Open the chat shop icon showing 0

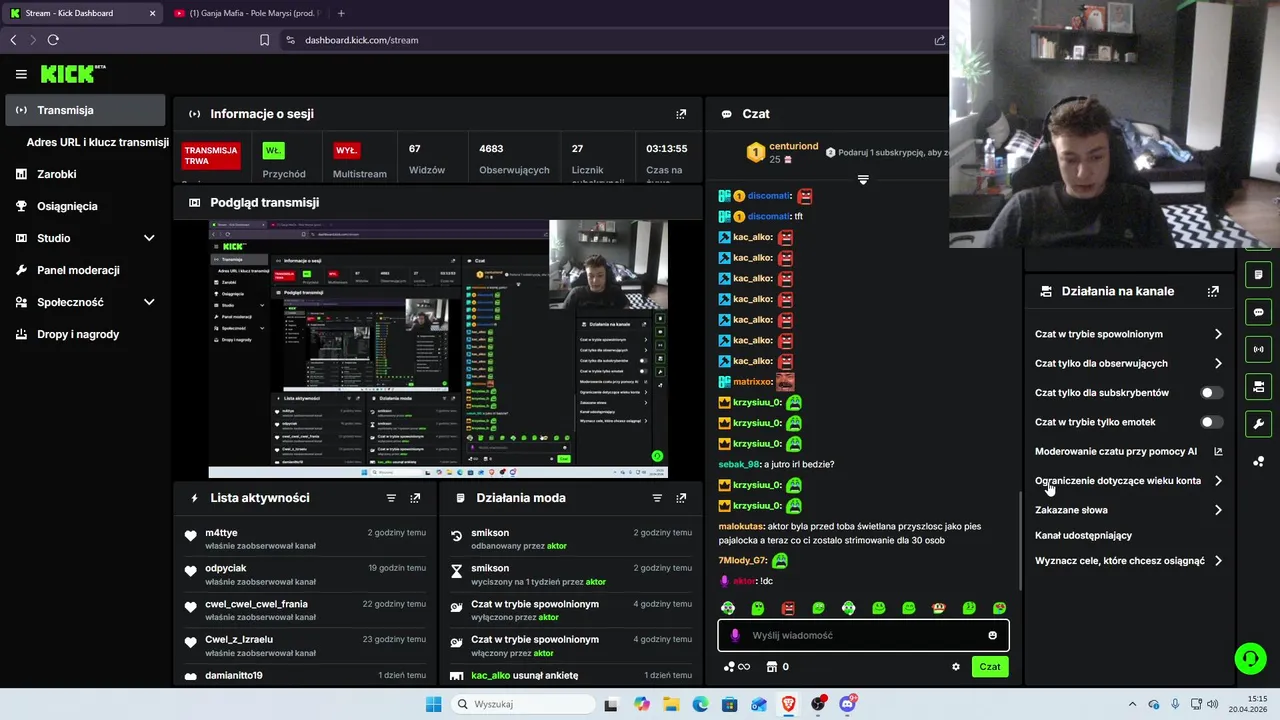778,667
